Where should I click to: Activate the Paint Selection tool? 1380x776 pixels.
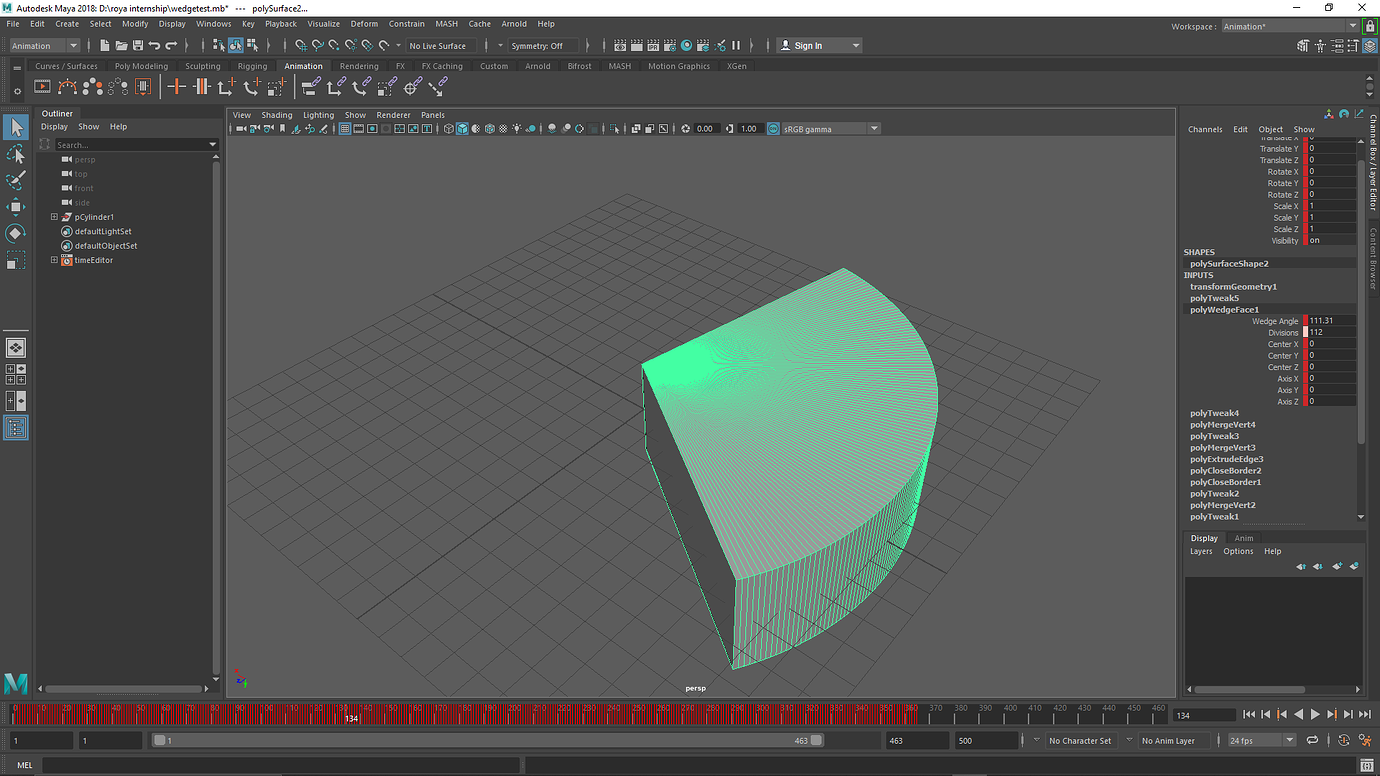16,180
